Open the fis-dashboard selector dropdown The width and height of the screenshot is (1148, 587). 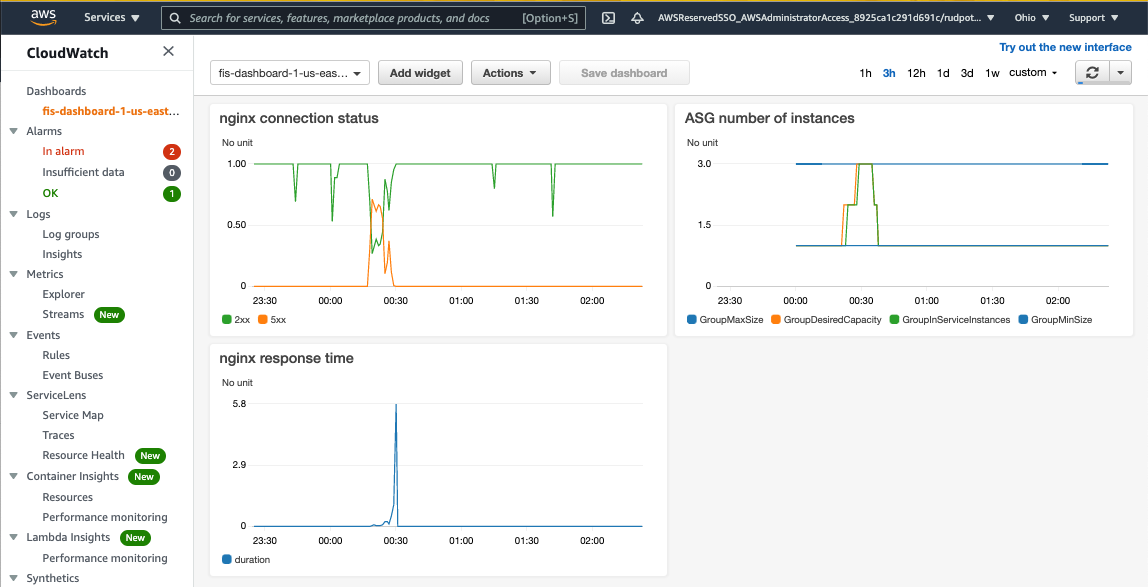290,73
